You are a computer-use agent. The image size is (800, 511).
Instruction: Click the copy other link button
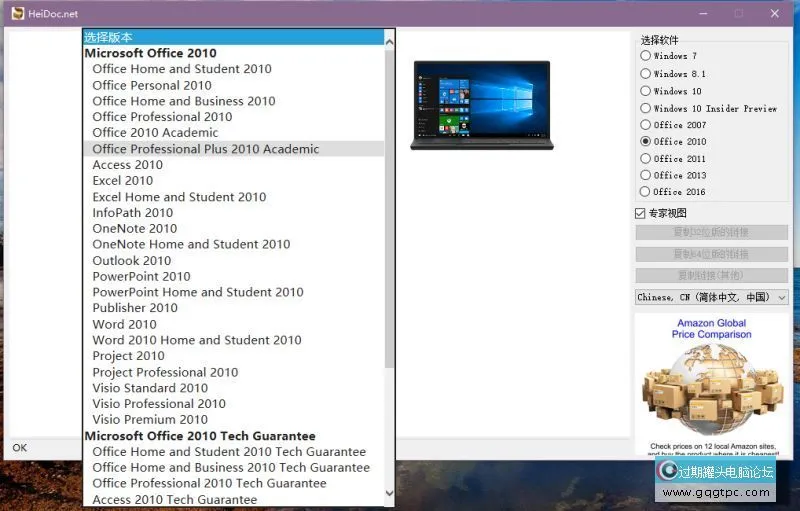pos(711,275)
